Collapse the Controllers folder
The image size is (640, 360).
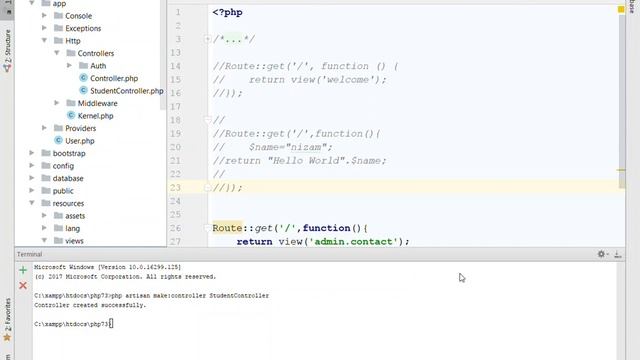coord(57,53)
